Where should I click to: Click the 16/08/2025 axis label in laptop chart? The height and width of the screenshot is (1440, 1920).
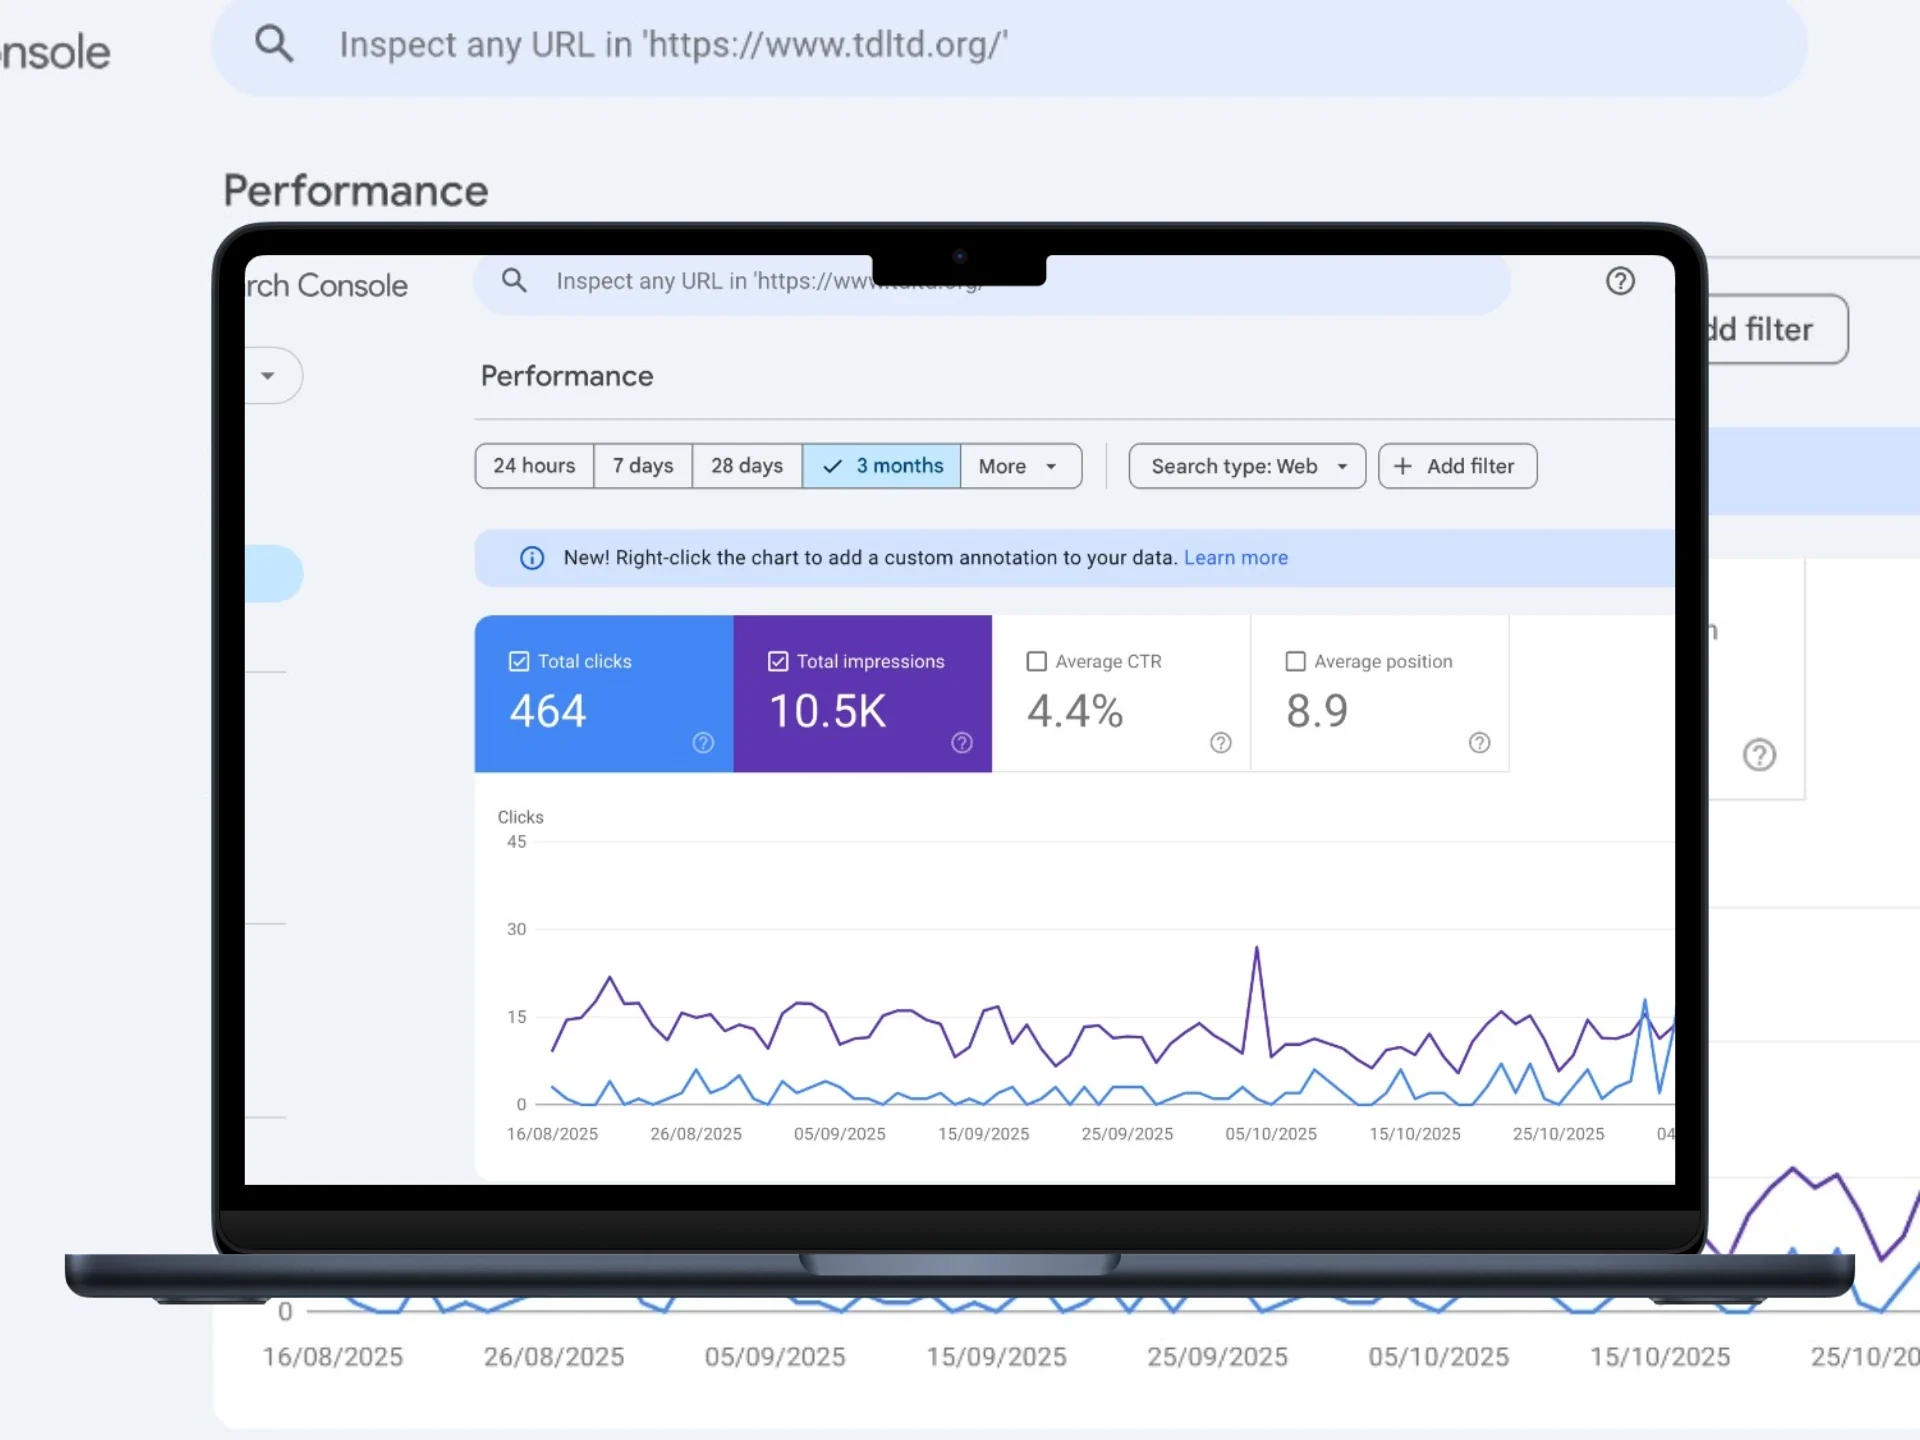(x=552, y=1134)
